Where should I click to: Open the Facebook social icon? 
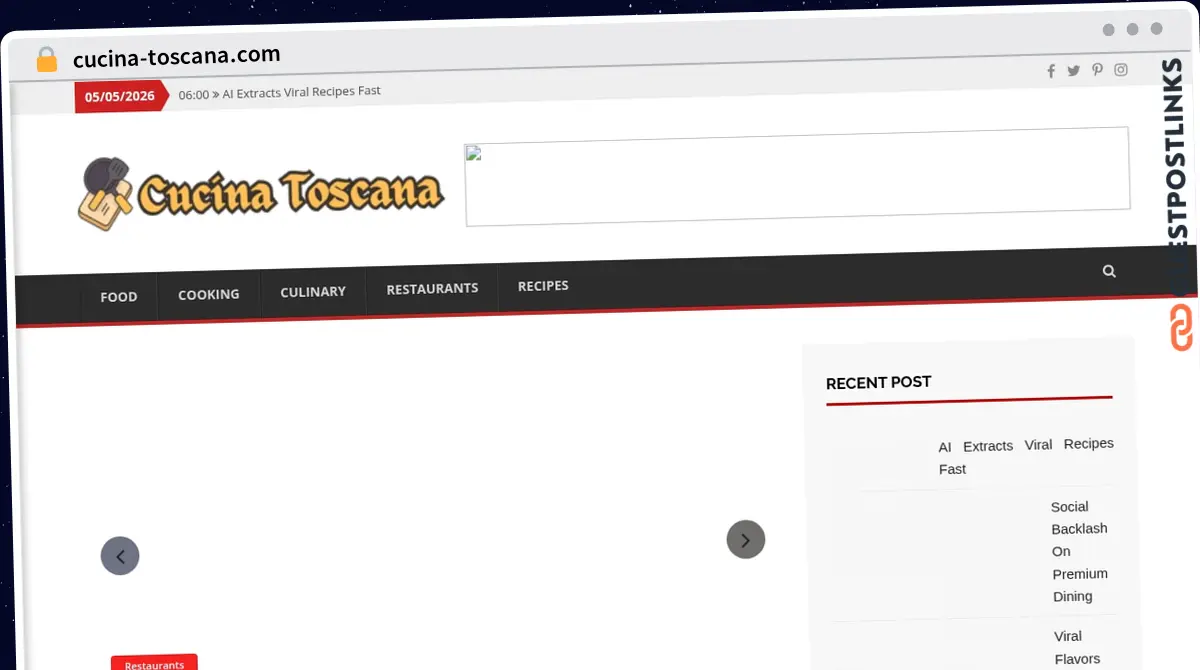pos(1051,71)
